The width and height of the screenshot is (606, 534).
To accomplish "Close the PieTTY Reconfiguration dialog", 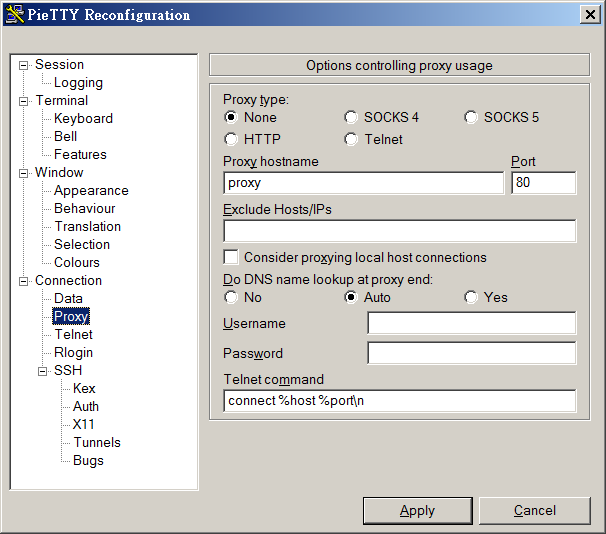I will pyautogui.click(x=590, y=14).
